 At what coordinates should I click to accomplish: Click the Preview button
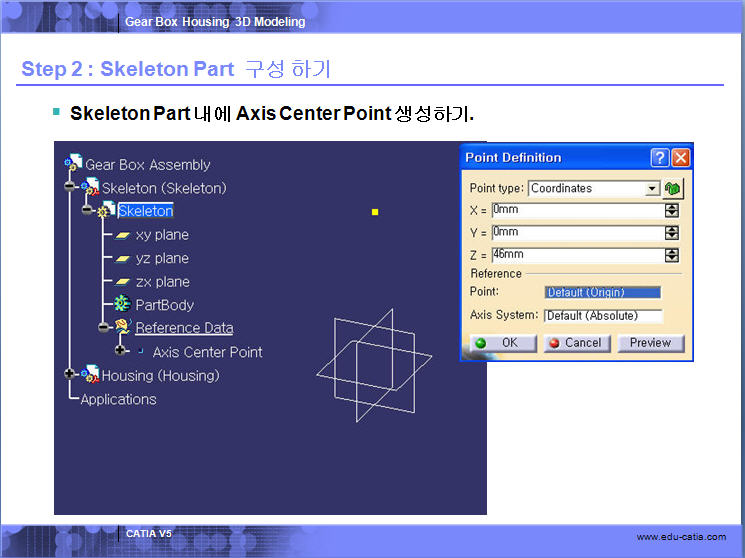(x=650, y=343)
